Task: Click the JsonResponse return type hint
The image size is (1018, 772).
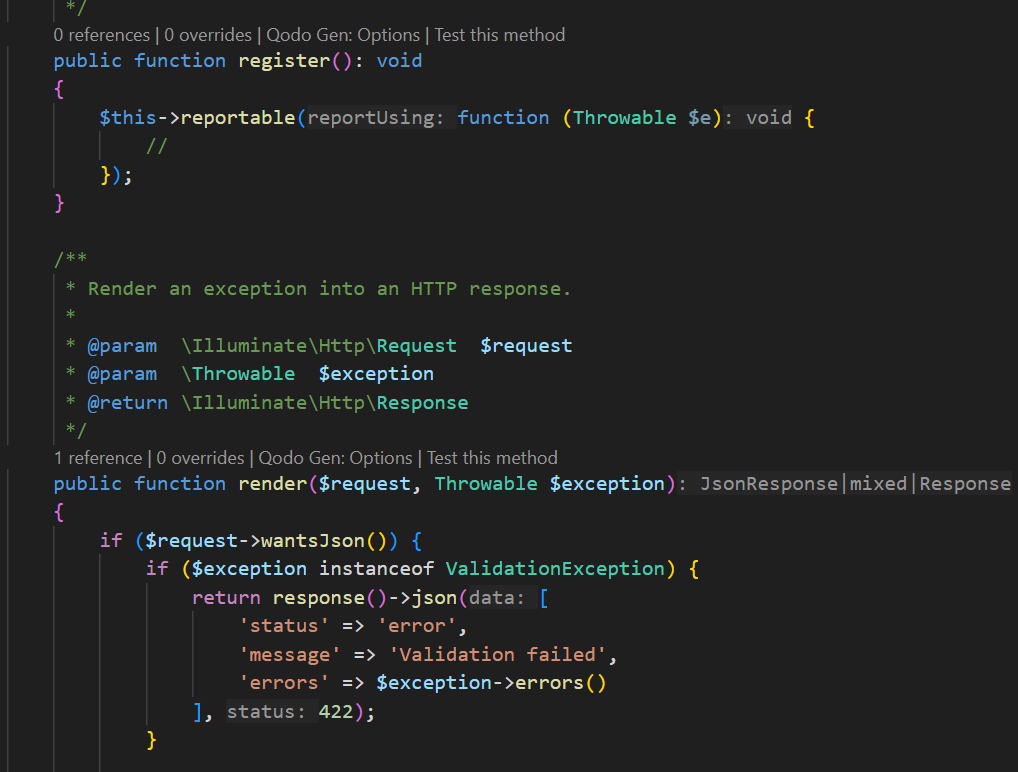Action: click(x=768, y=484)
